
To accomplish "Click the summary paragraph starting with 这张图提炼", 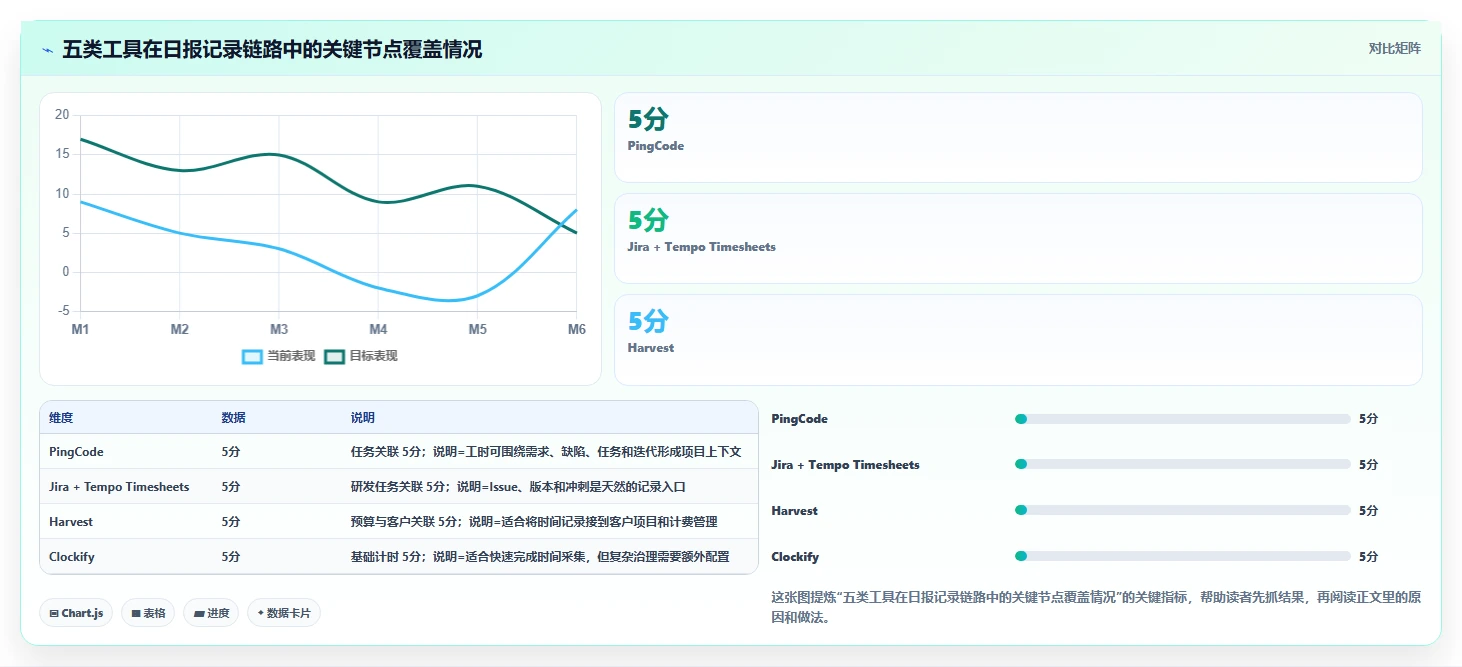I will click(1096, 607).
